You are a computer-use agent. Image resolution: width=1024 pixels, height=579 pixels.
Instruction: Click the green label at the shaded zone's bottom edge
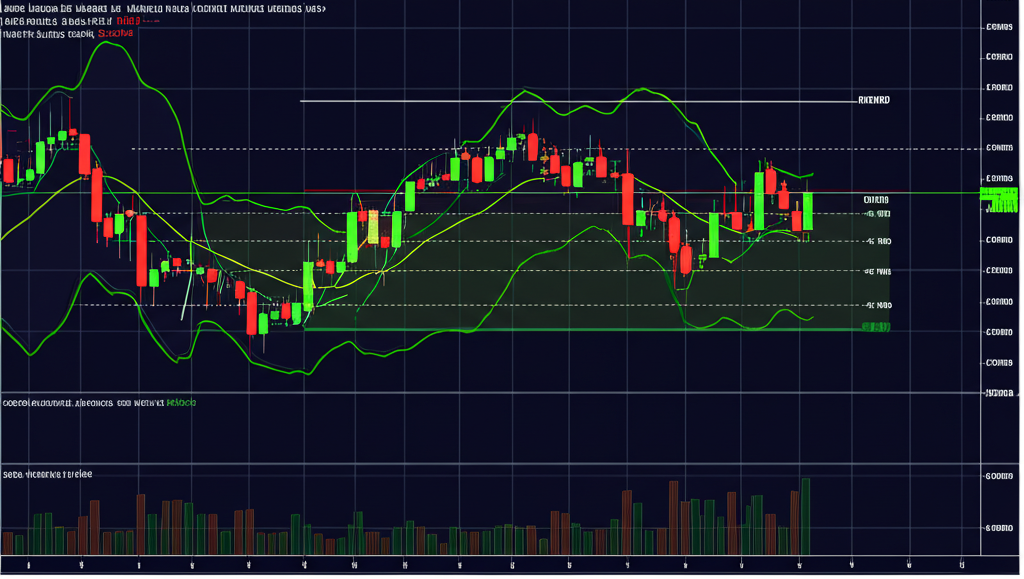click(876, 326)
